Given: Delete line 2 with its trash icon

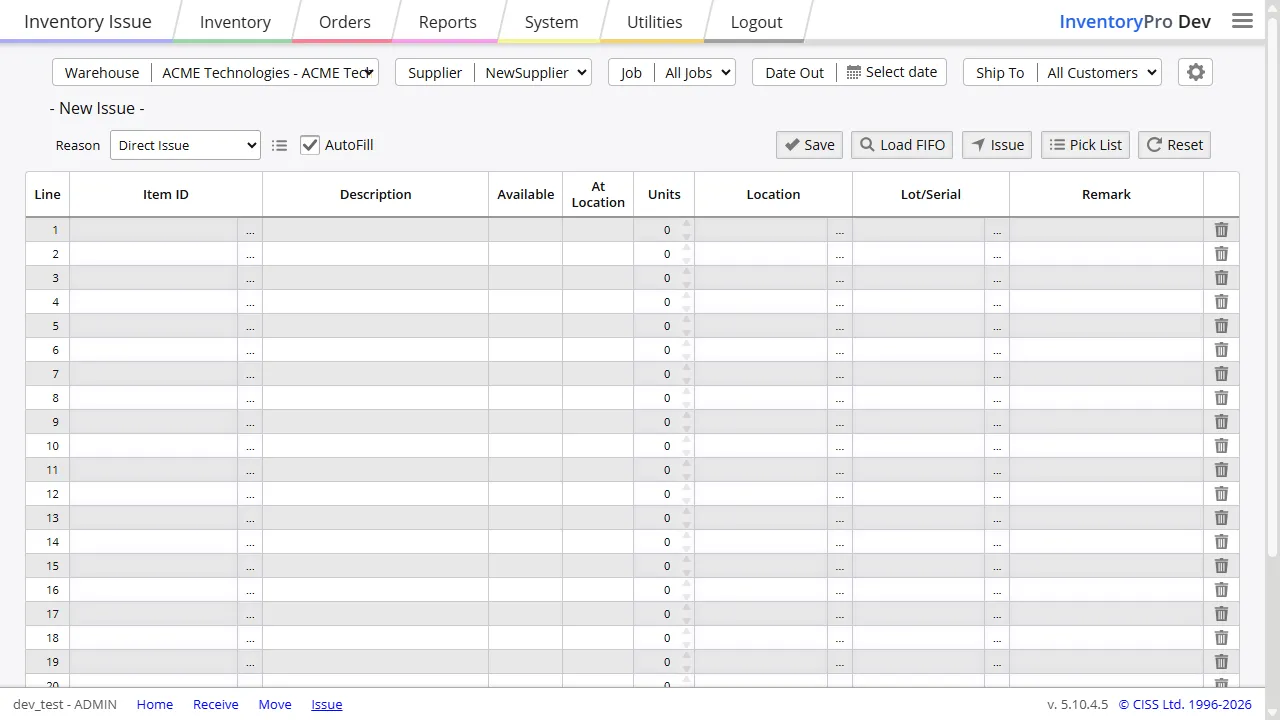Looking at the screenshot, I should [x=1221, y=254].
